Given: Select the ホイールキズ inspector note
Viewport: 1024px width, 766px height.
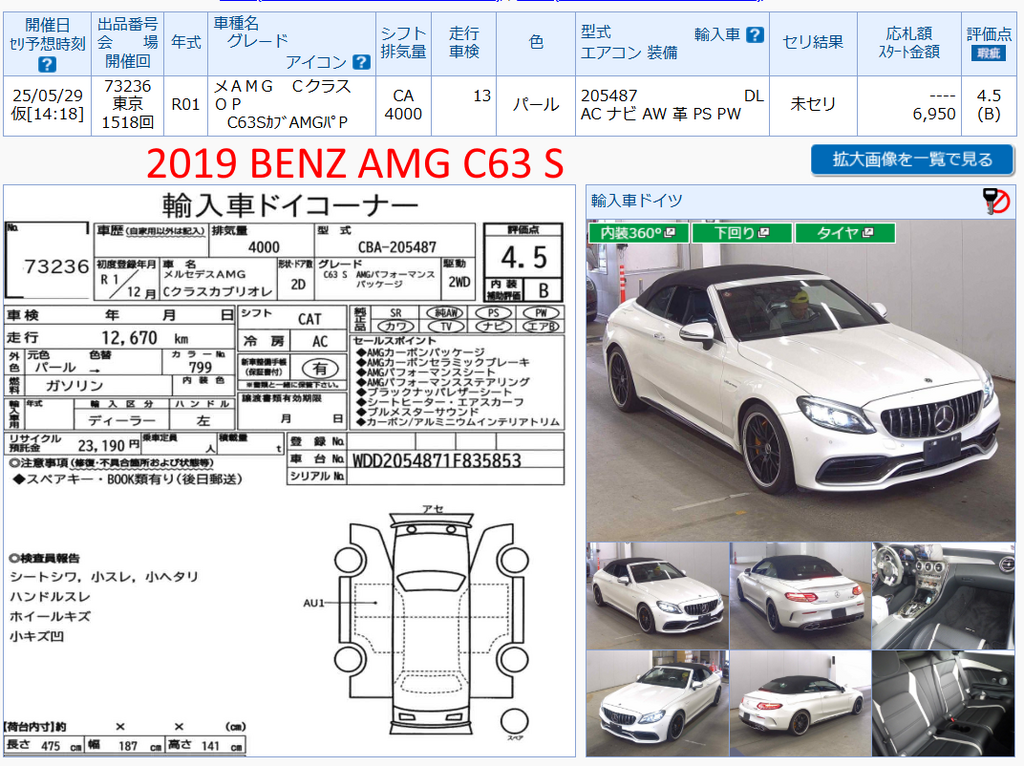Looking at the screenshot, I should (x=50, y=616).
